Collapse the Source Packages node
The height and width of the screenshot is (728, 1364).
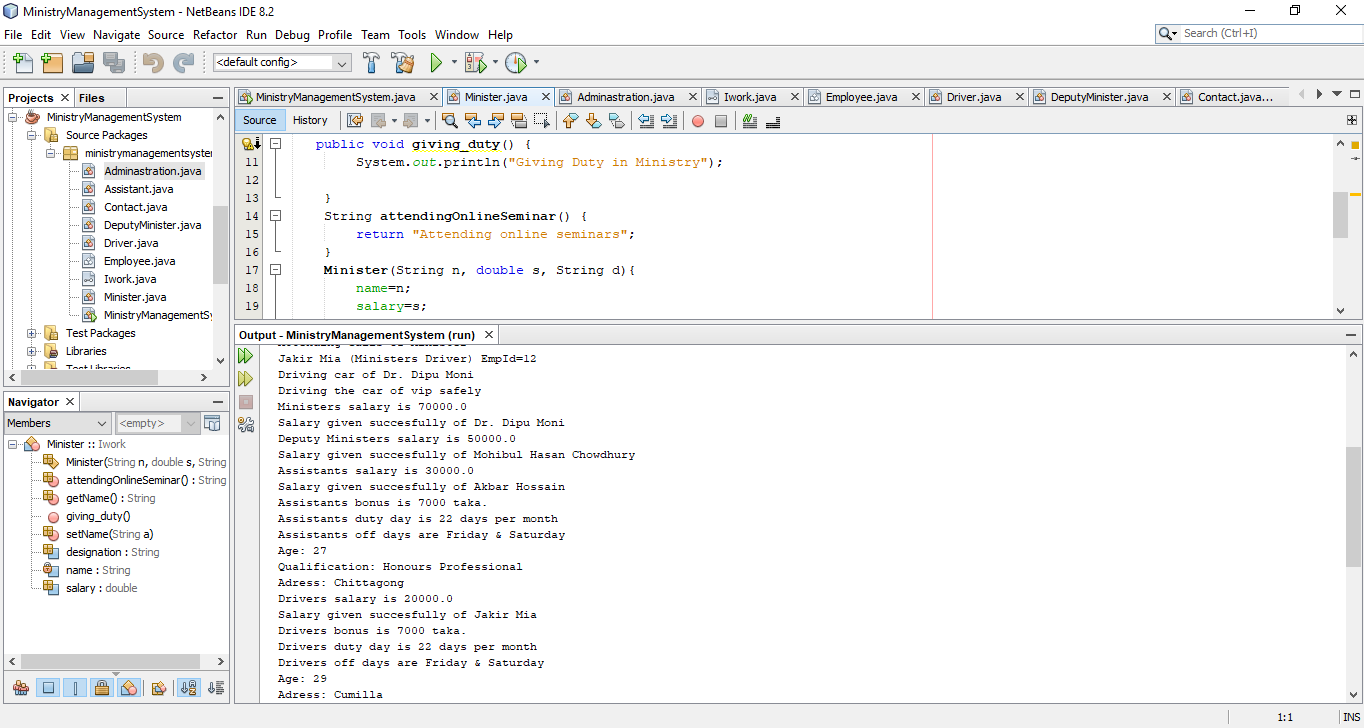tap(31, 135)
